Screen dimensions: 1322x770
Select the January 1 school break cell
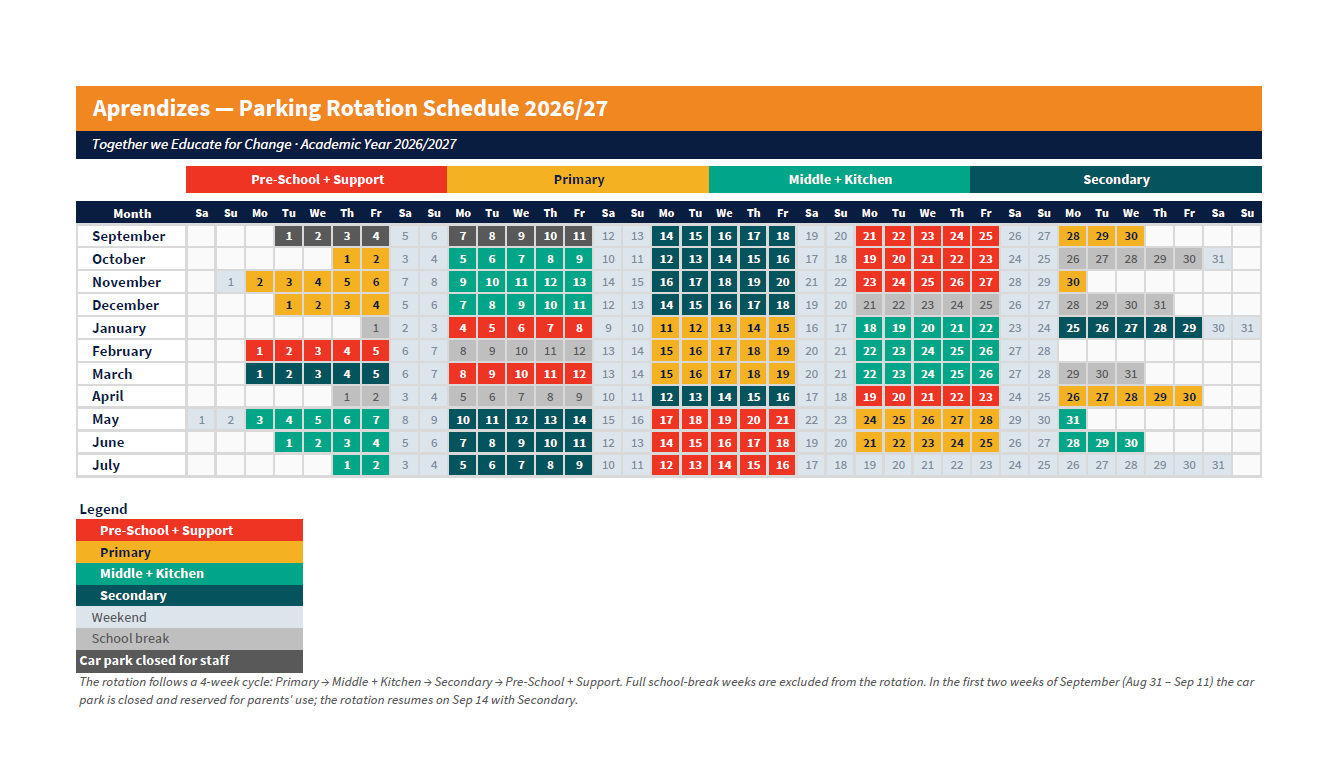click(376, 328)
